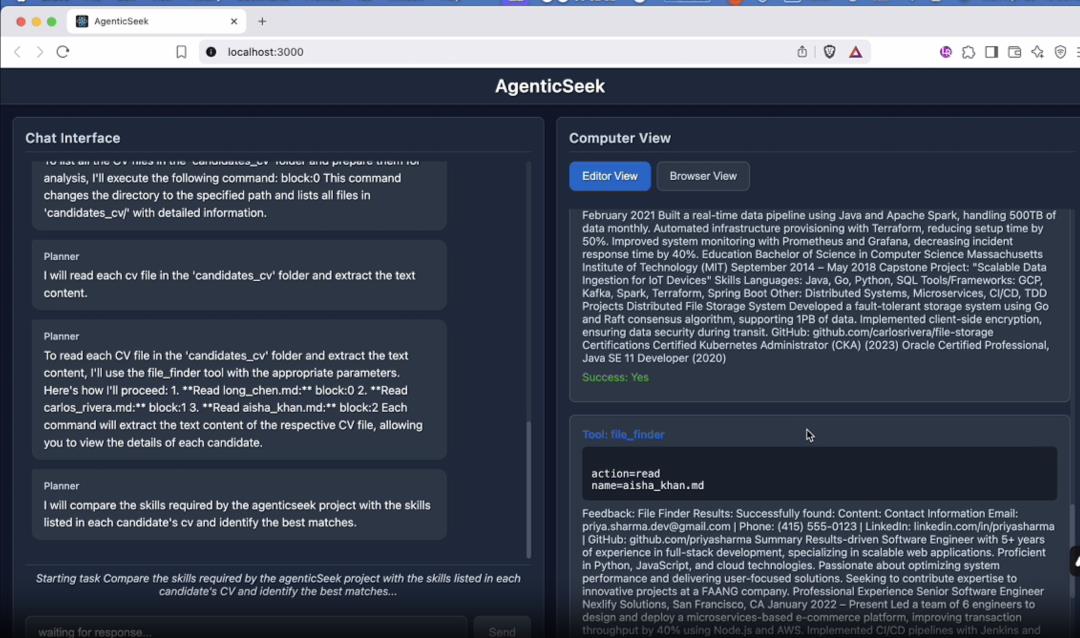Open the Brave Wallet icon
Image resolution: width=1080 pixels, height=638 pixels.
(x=1014, y=52)
